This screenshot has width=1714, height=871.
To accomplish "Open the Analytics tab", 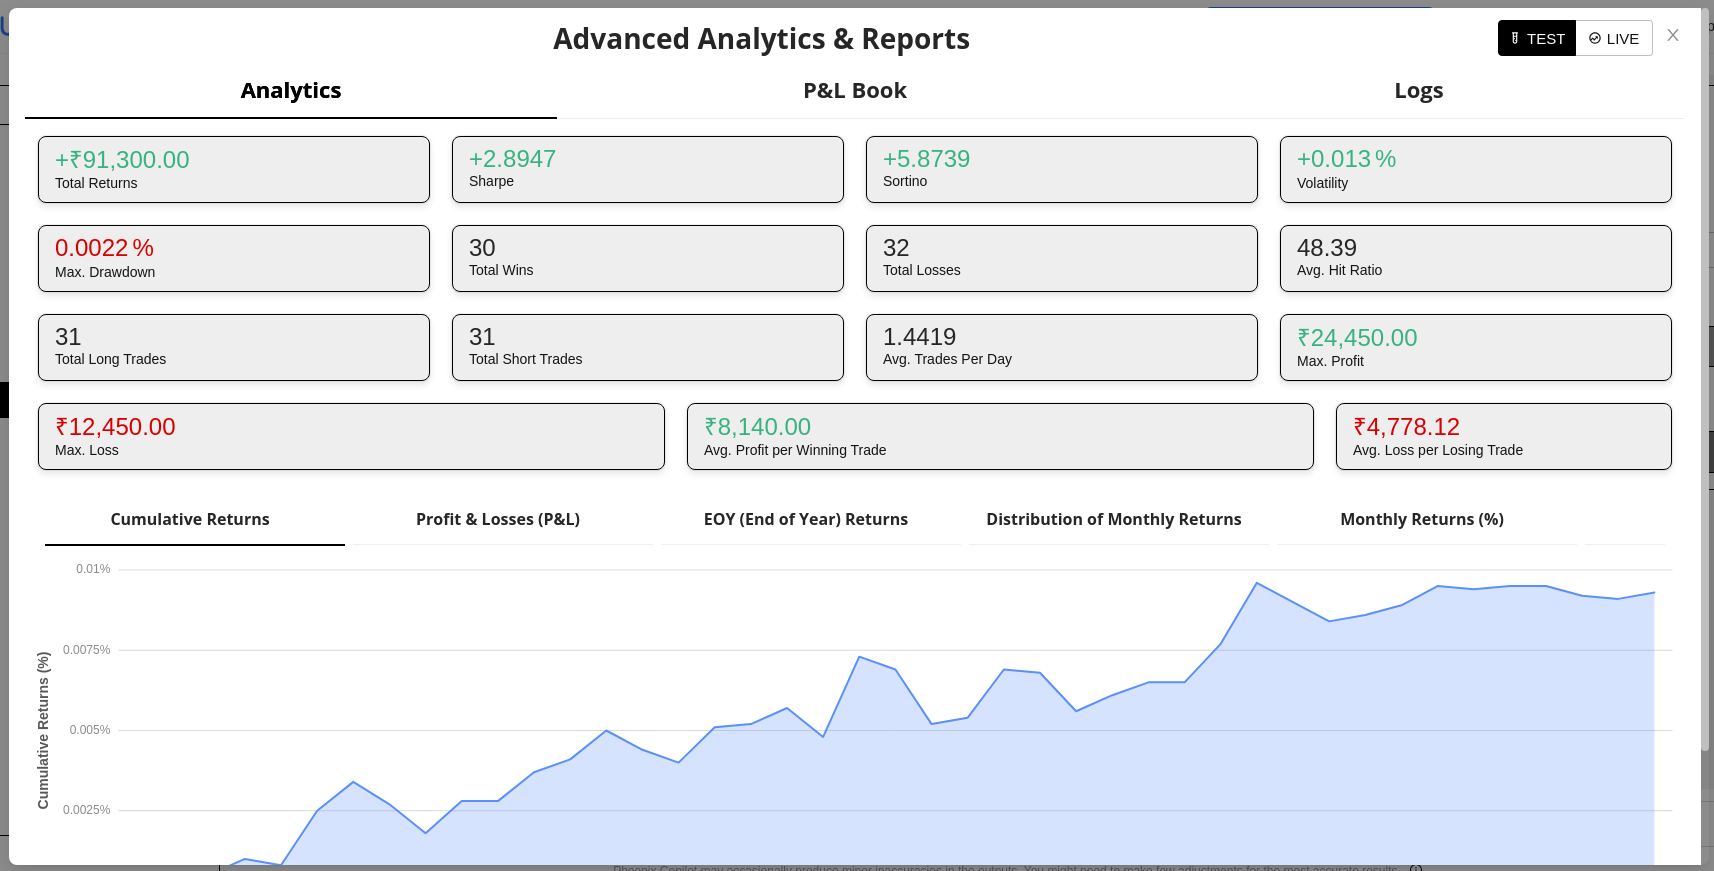I will coord(291,91).
